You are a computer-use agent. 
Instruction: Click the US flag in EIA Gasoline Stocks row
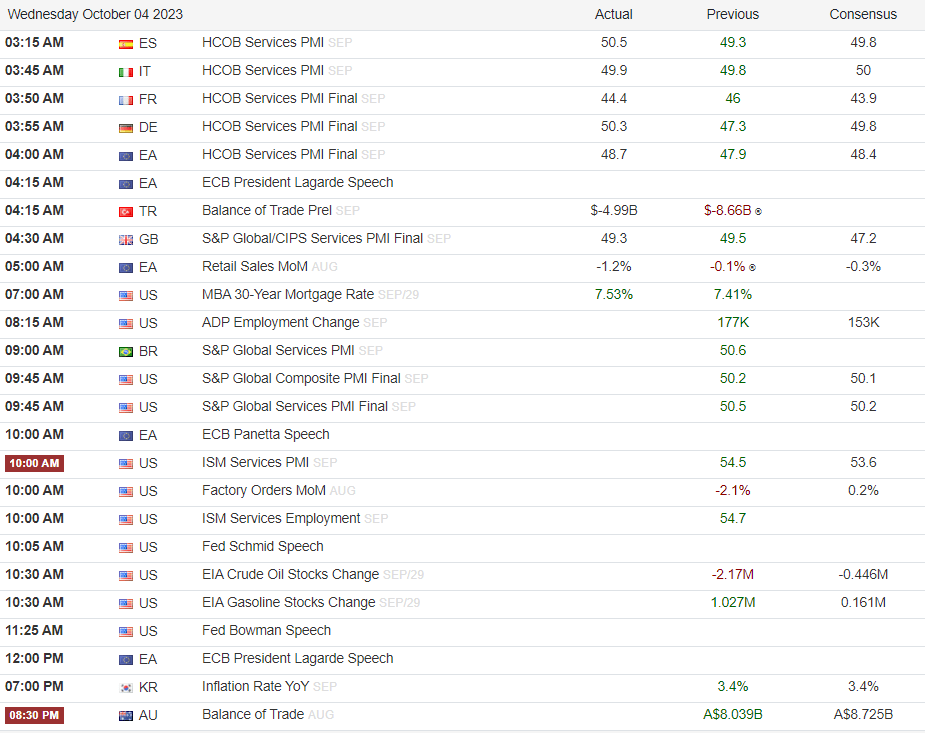coord(126,604)
